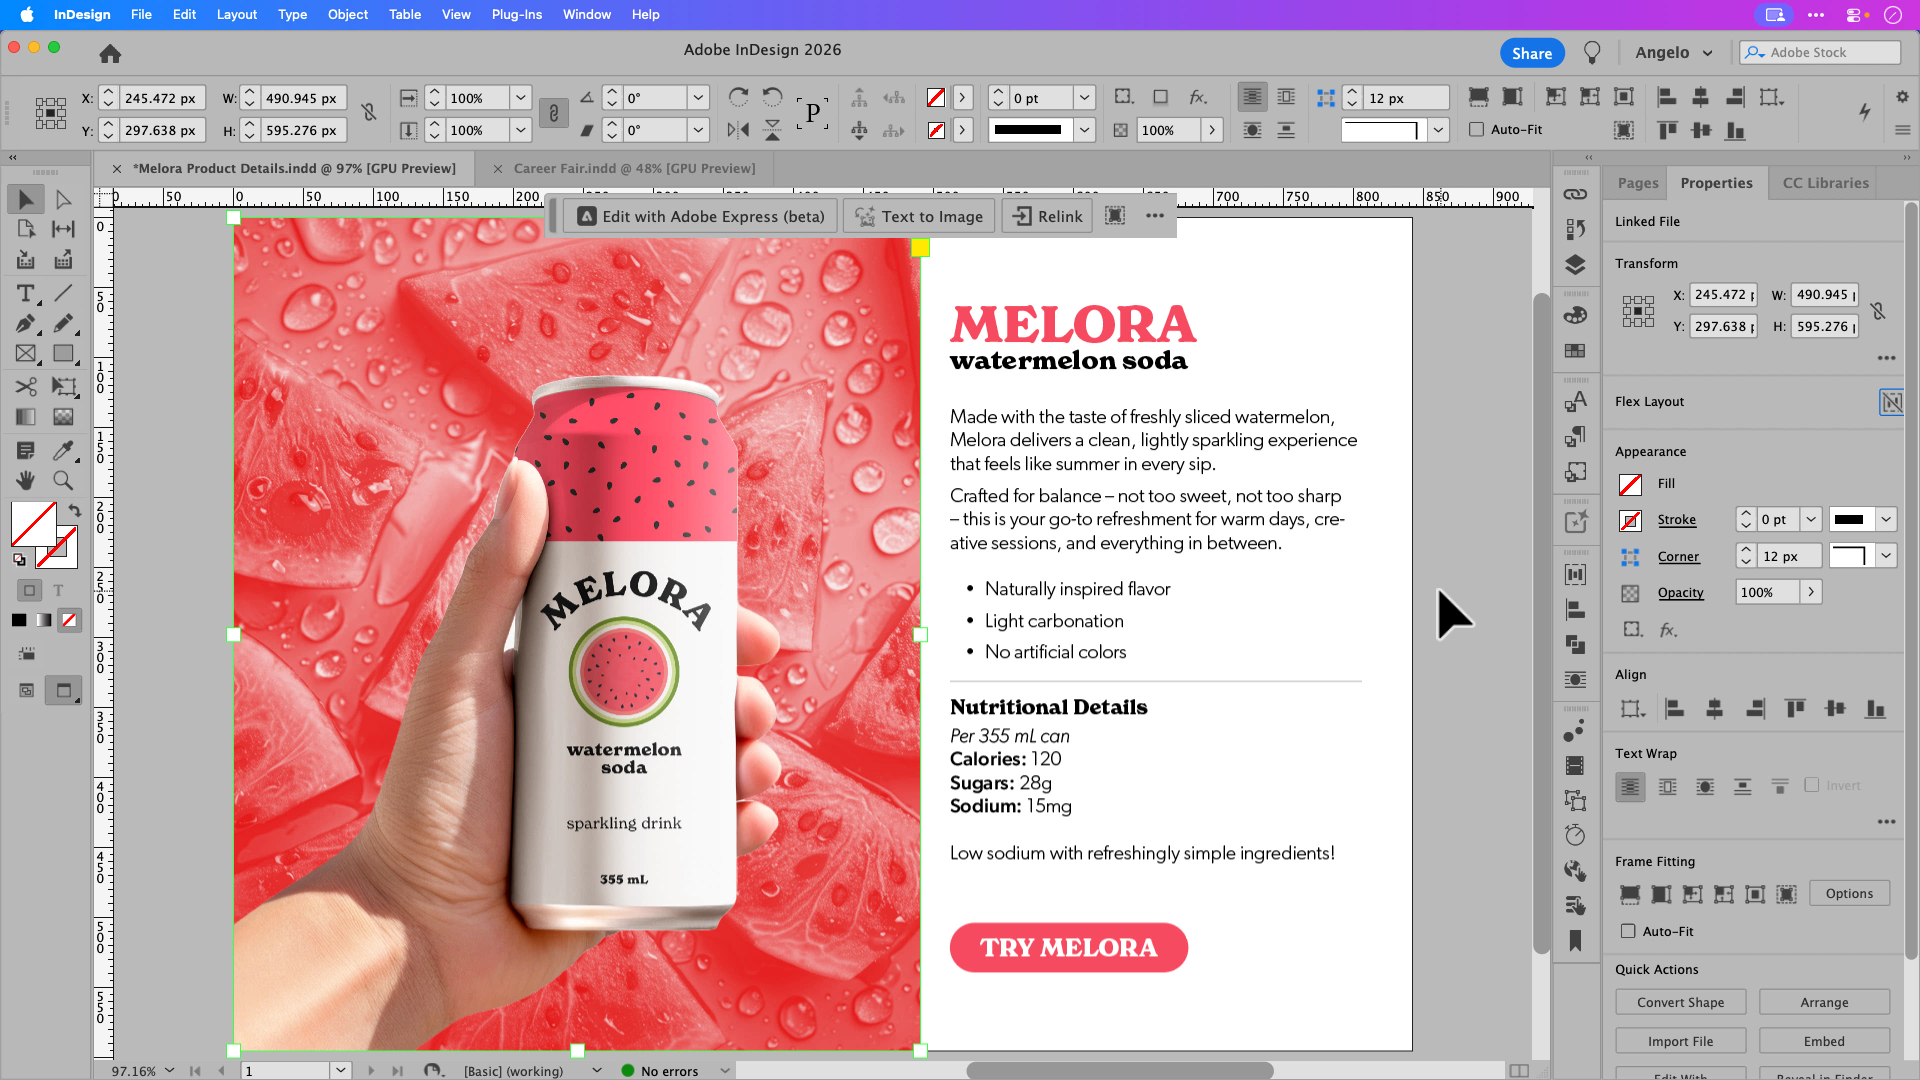
Task: Select the Gap tool
Action: (63, 229)
